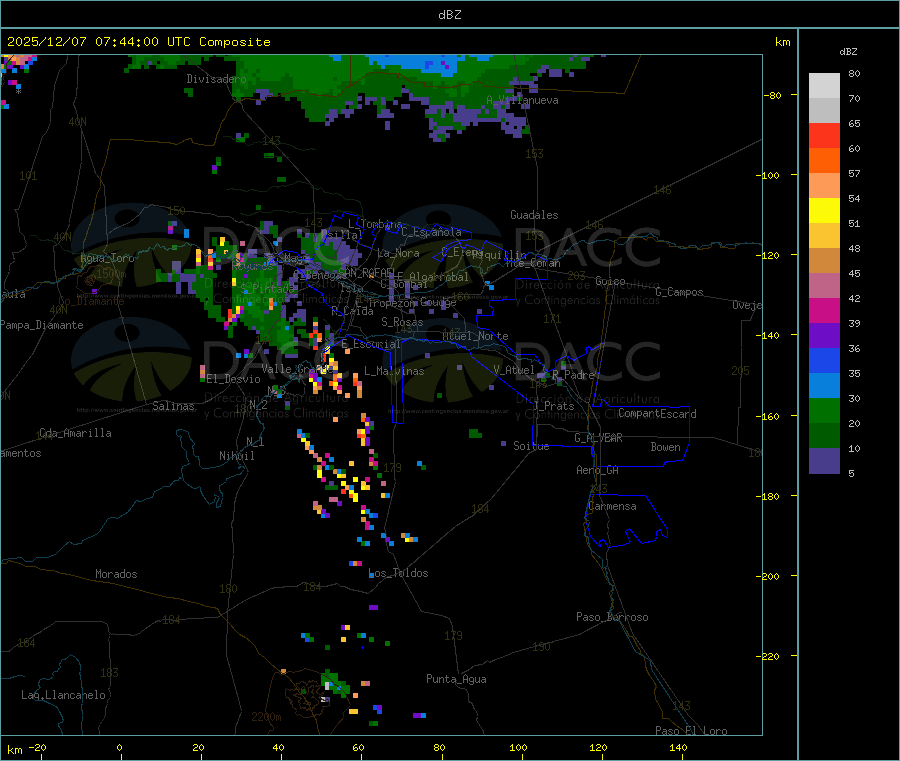Click the Los_Toldos map label

click(398, 573)
